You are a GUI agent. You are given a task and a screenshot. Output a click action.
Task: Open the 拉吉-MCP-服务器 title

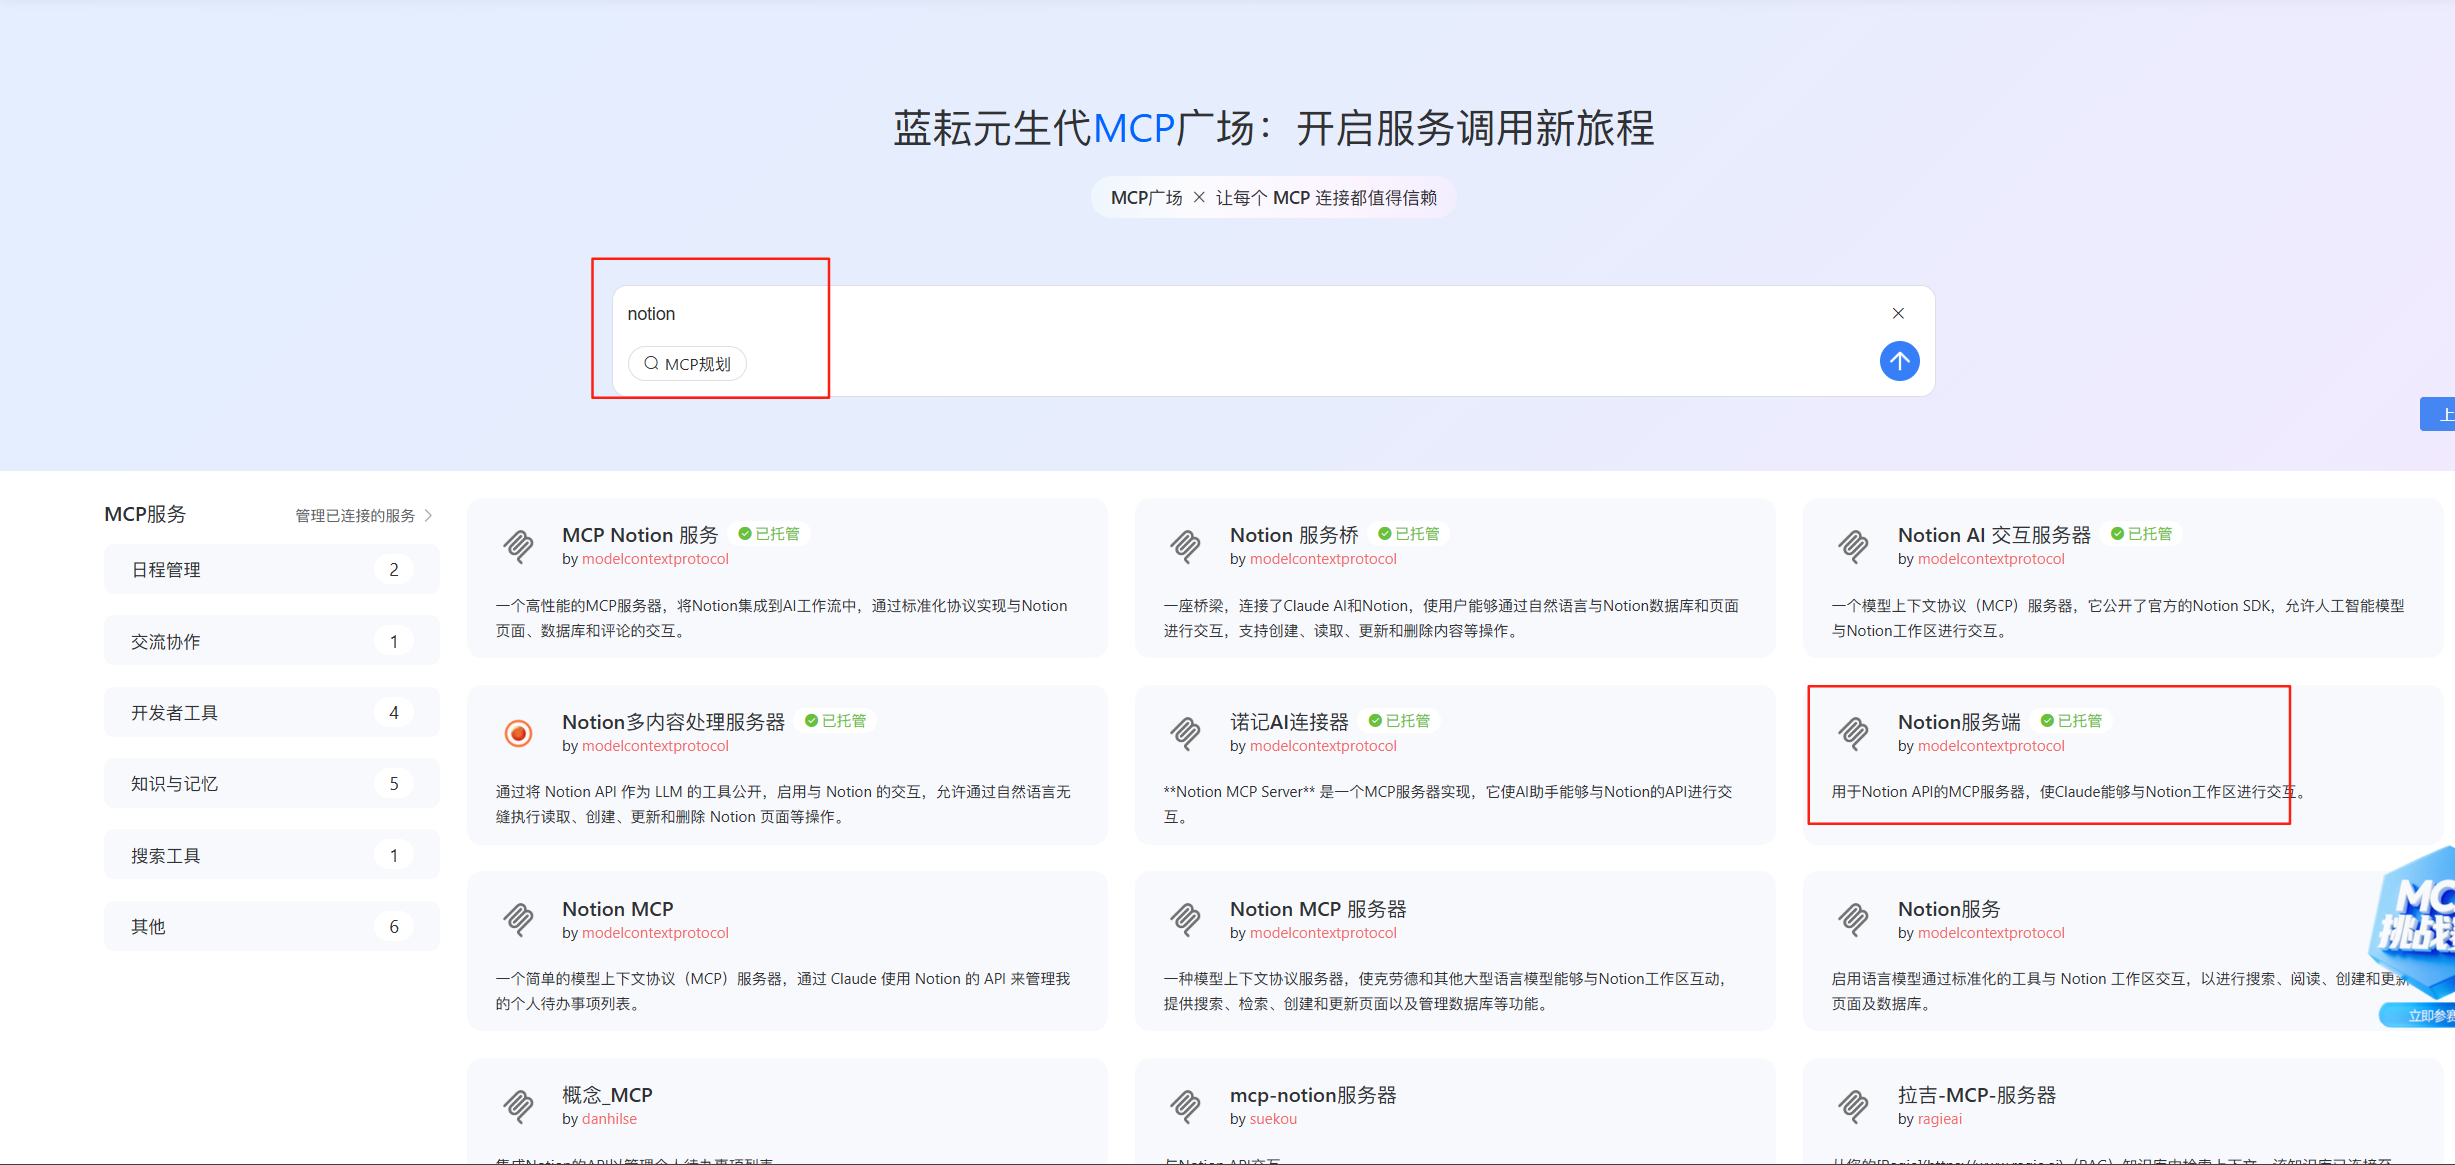point(1977,1095)
